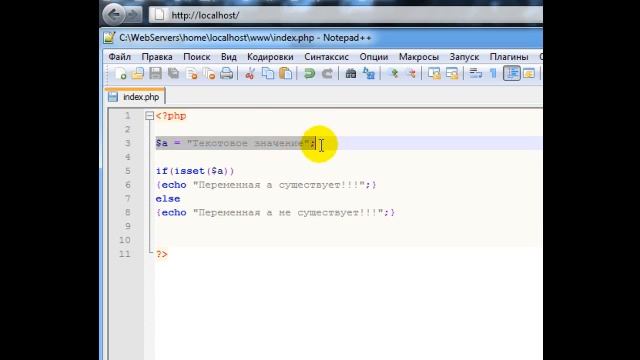Click the Open file folder icon
This screenshot has width=640, height=360.
click(x=138, y=73)
